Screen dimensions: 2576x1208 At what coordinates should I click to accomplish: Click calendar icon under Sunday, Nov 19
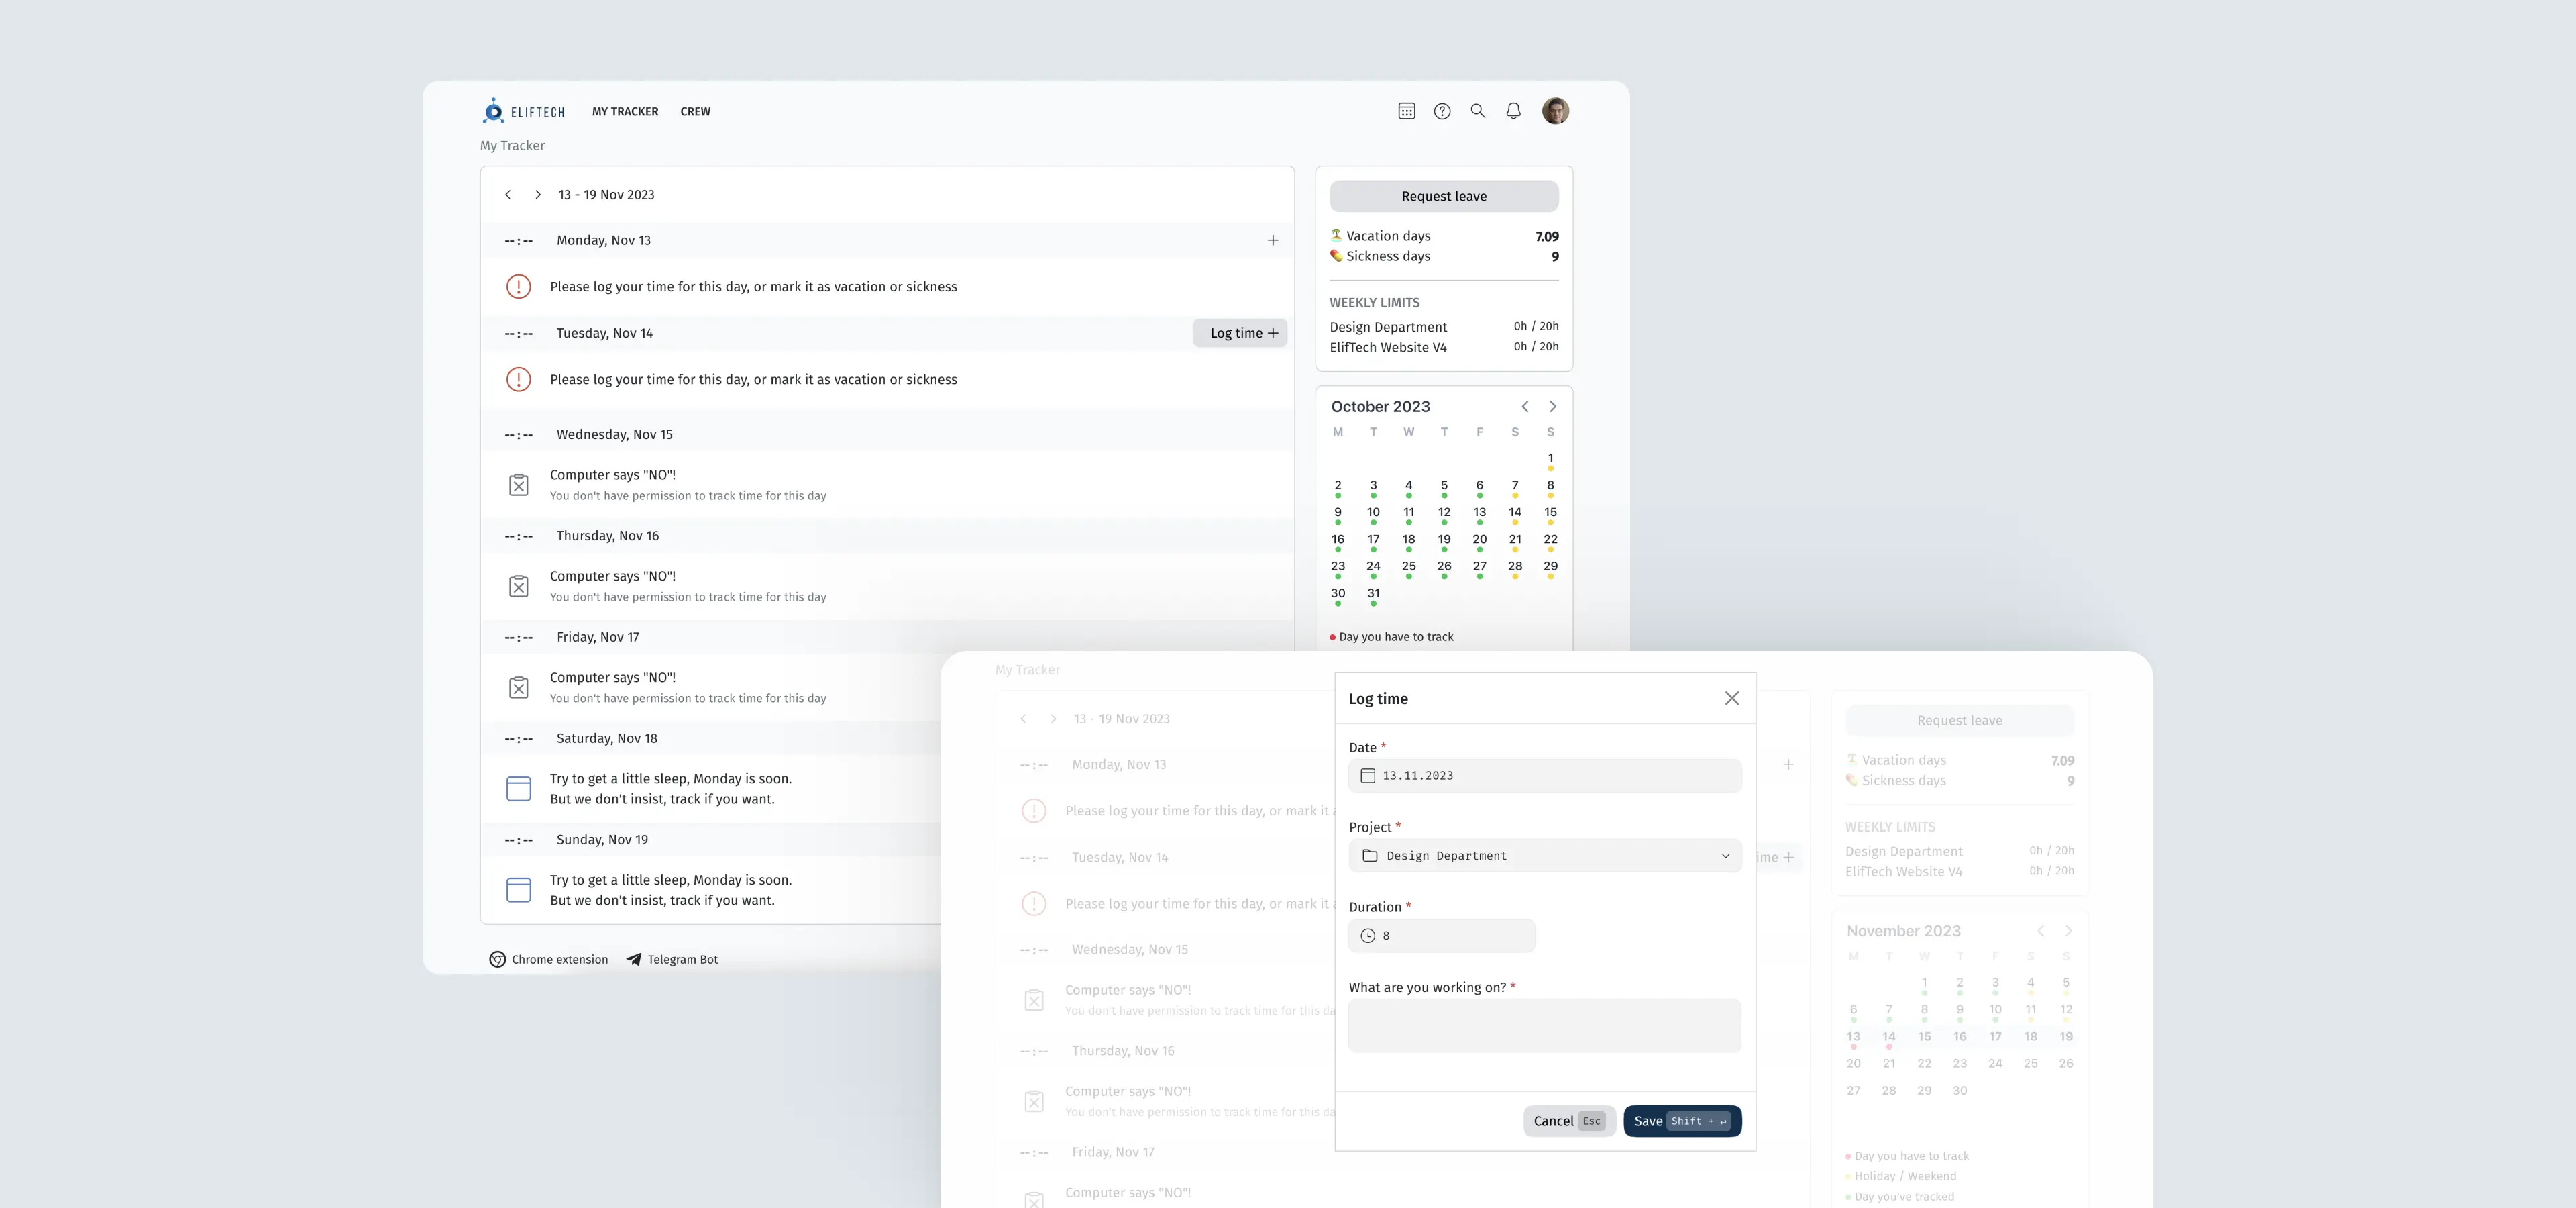coord(519,890)
